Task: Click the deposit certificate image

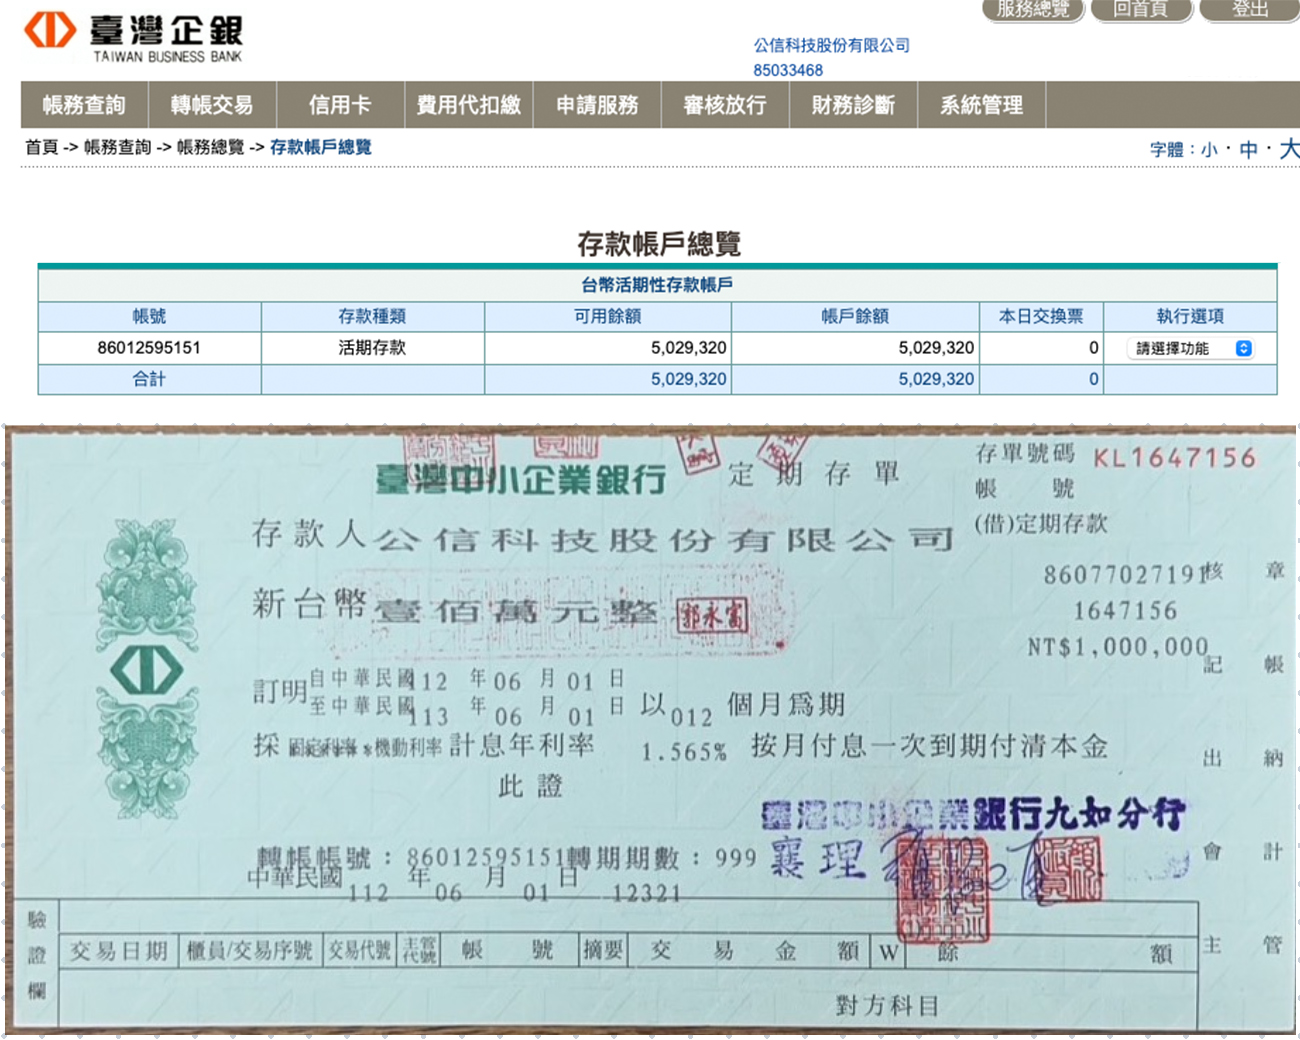Action: 650,731
